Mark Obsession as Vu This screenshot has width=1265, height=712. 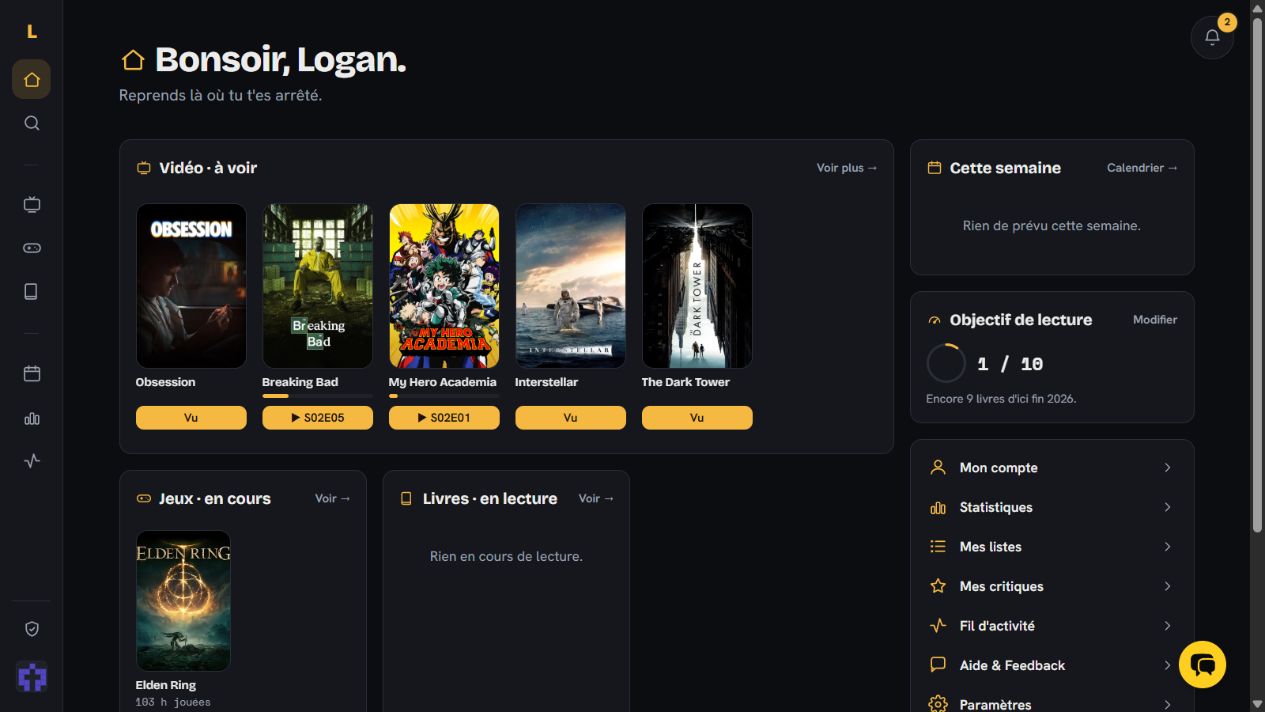tap(191, 418)
